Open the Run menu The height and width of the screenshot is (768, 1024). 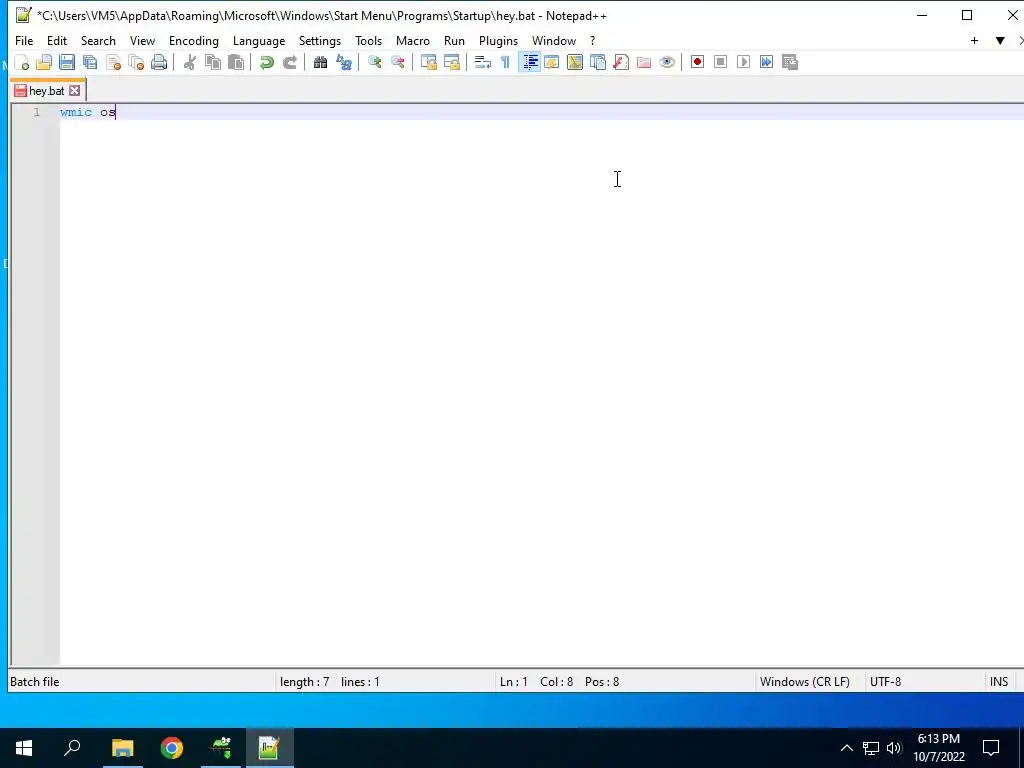point(455,40)
